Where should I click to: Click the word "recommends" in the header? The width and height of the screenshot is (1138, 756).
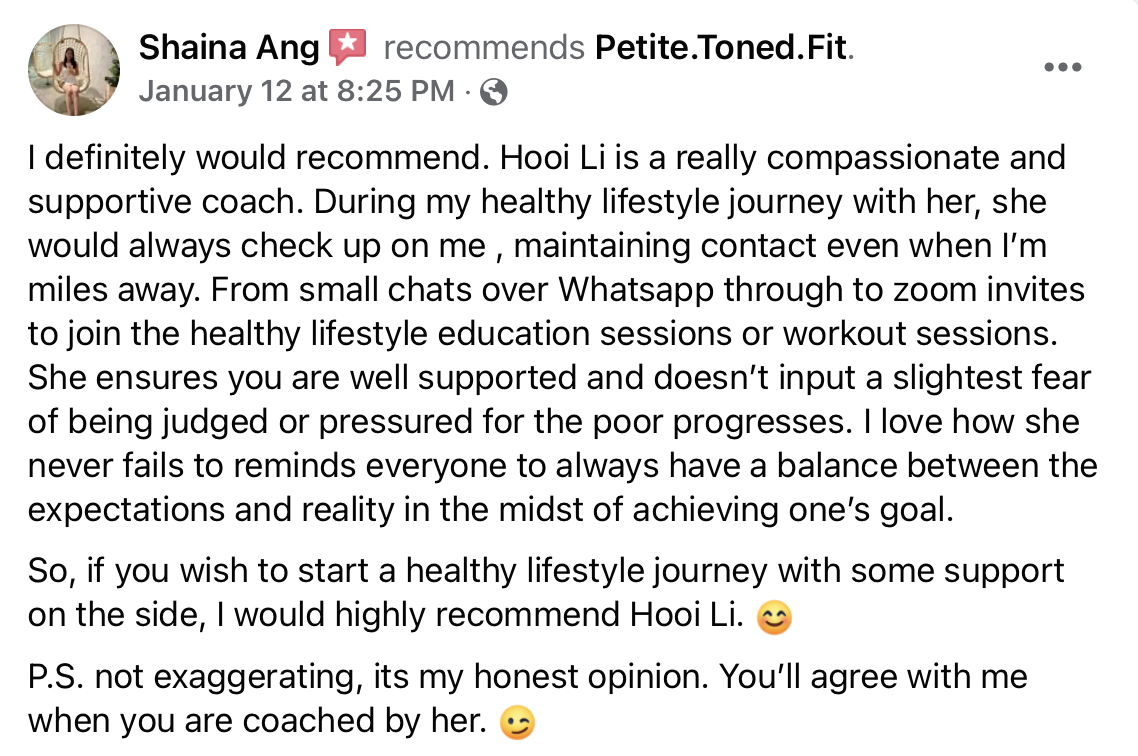tap(484, 47)
